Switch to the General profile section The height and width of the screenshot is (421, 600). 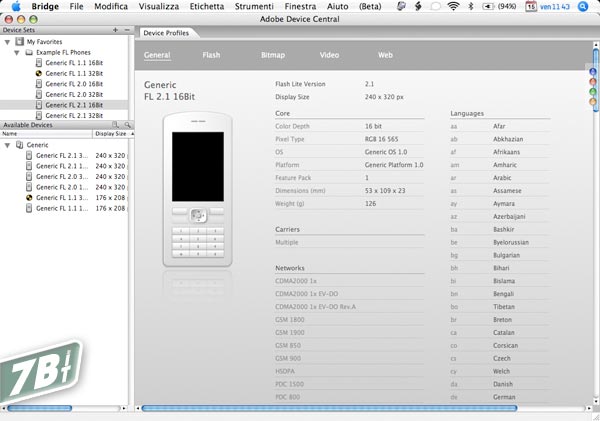point(157,55)
